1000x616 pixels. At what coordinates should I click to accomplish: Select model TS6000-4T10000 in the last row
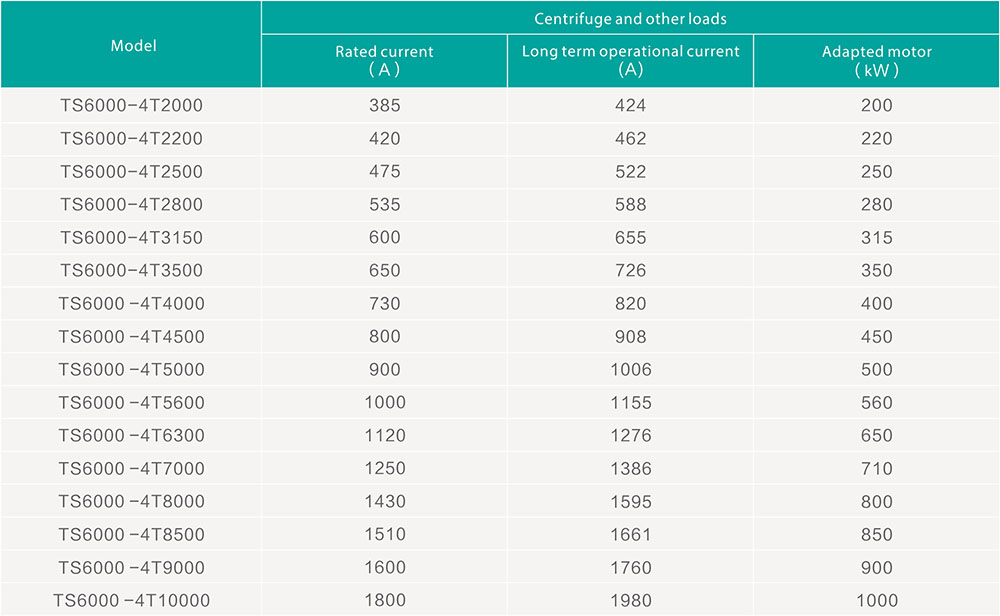(x=131, y=600)
